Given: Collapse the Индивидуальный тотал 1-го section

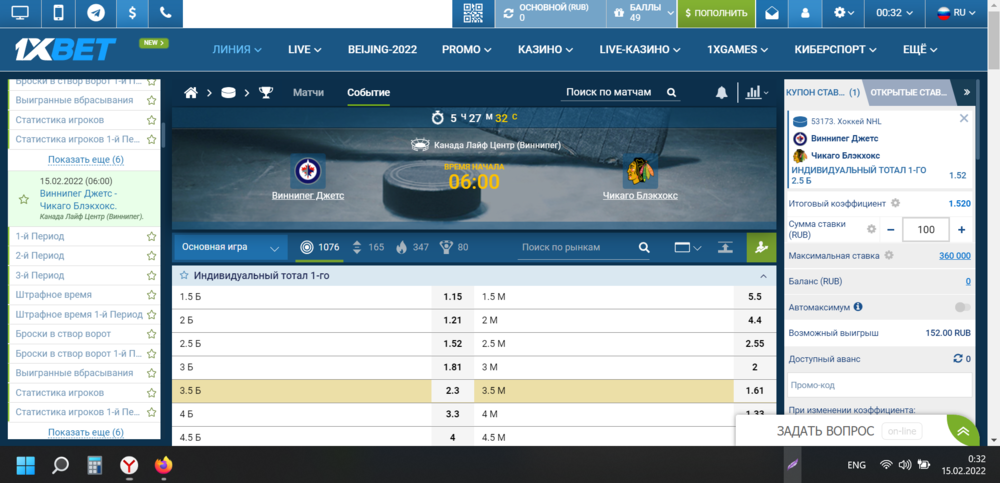Looking at the screenshot, I should [x=763, y=276].
